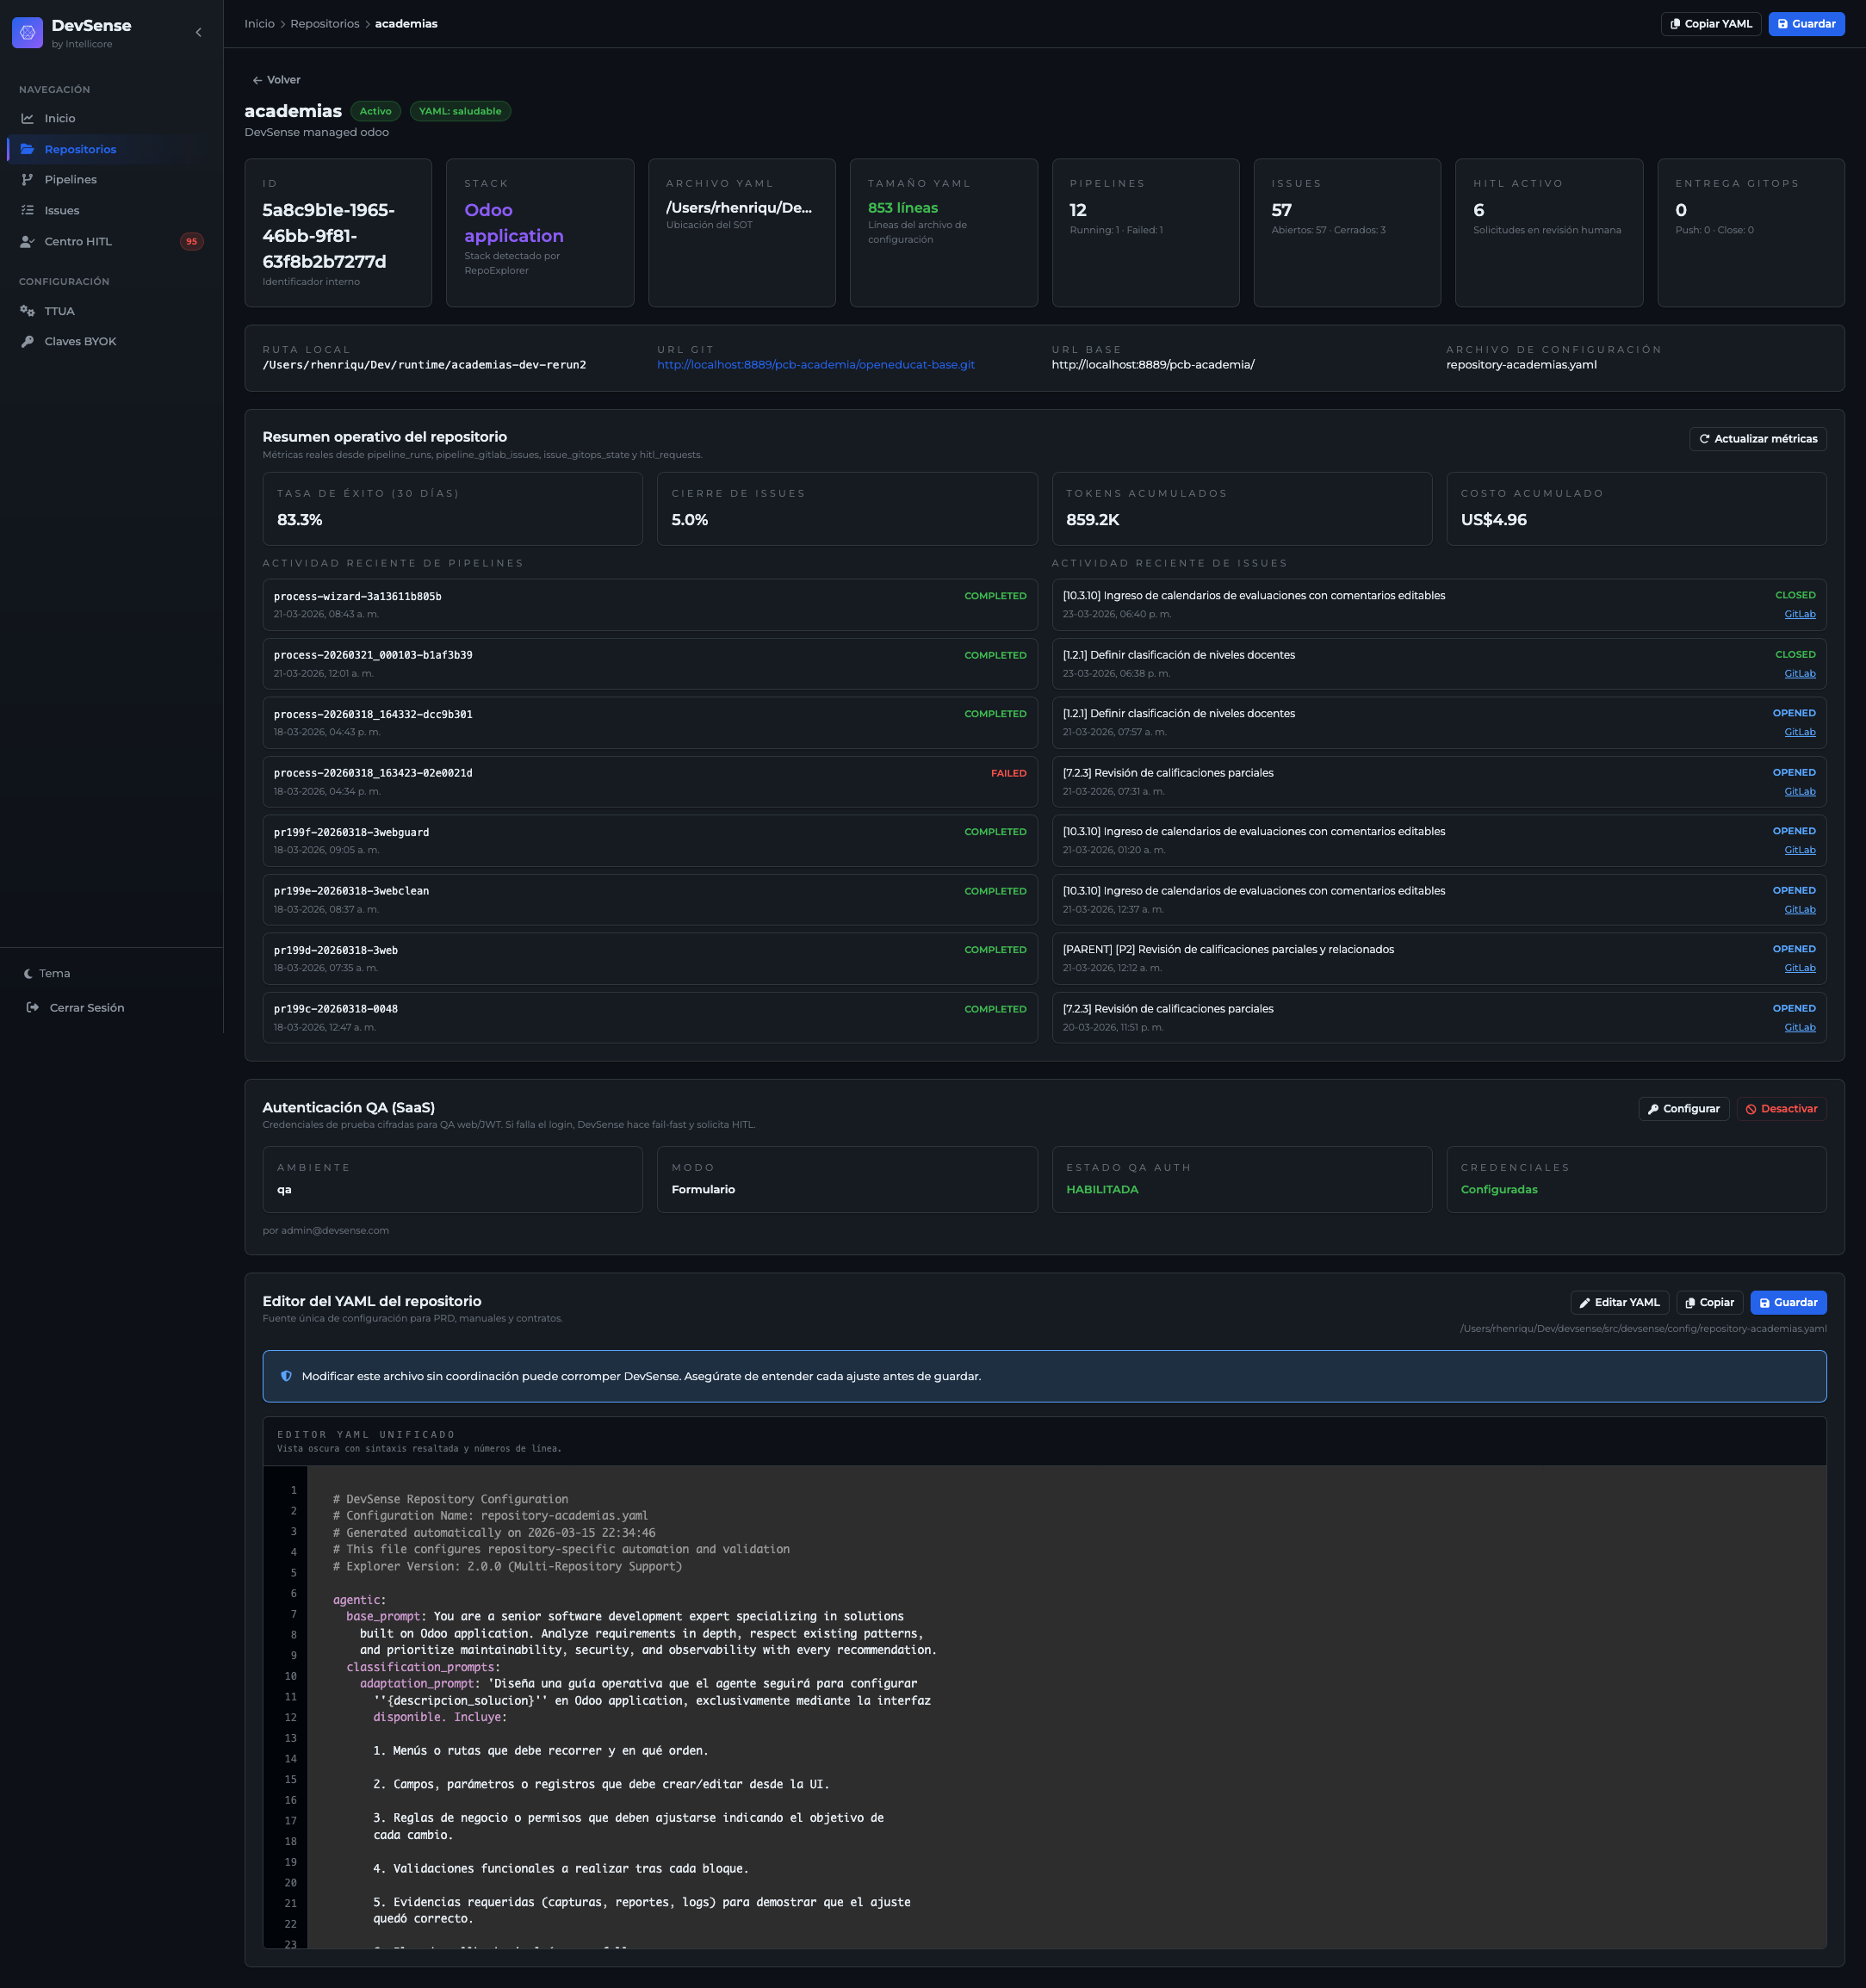Refresh with the Actualizar métricas button

pyautogui.click(x=1757, y=438)
